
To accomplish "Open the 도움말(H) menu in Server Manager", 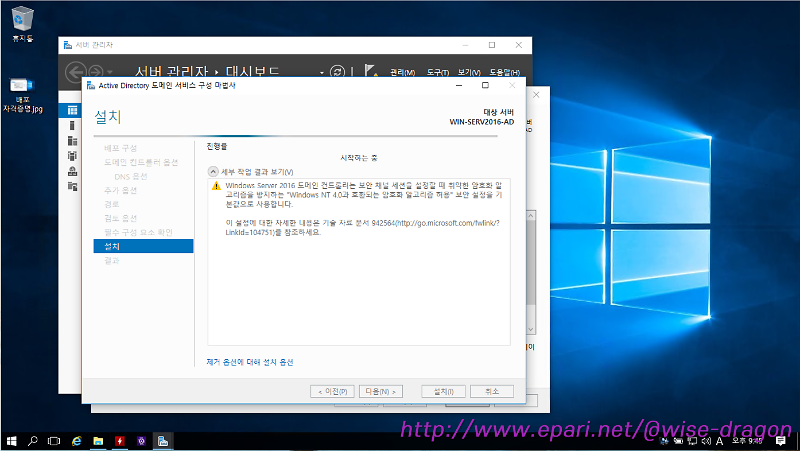I will [x=505, y=73].
